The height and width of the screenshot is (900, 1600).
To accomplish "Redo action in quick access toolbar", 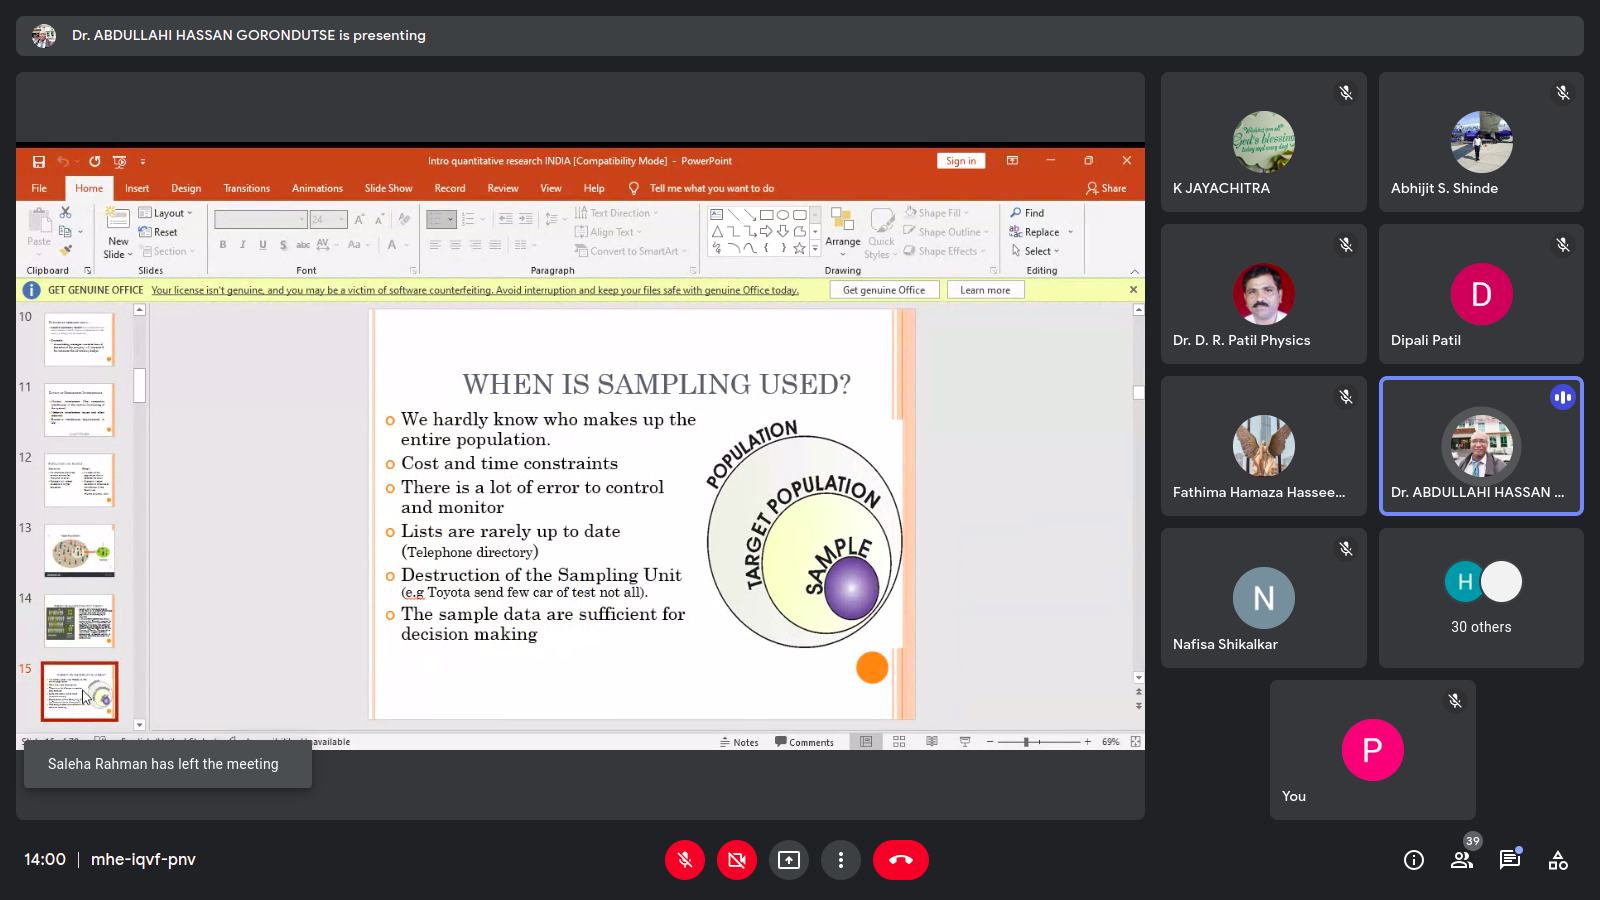I will click(95, 161).
